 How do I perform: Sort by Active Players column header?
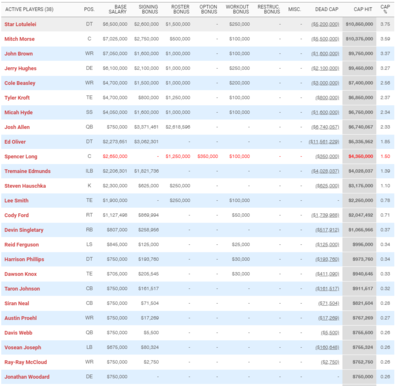pos(29,9)
